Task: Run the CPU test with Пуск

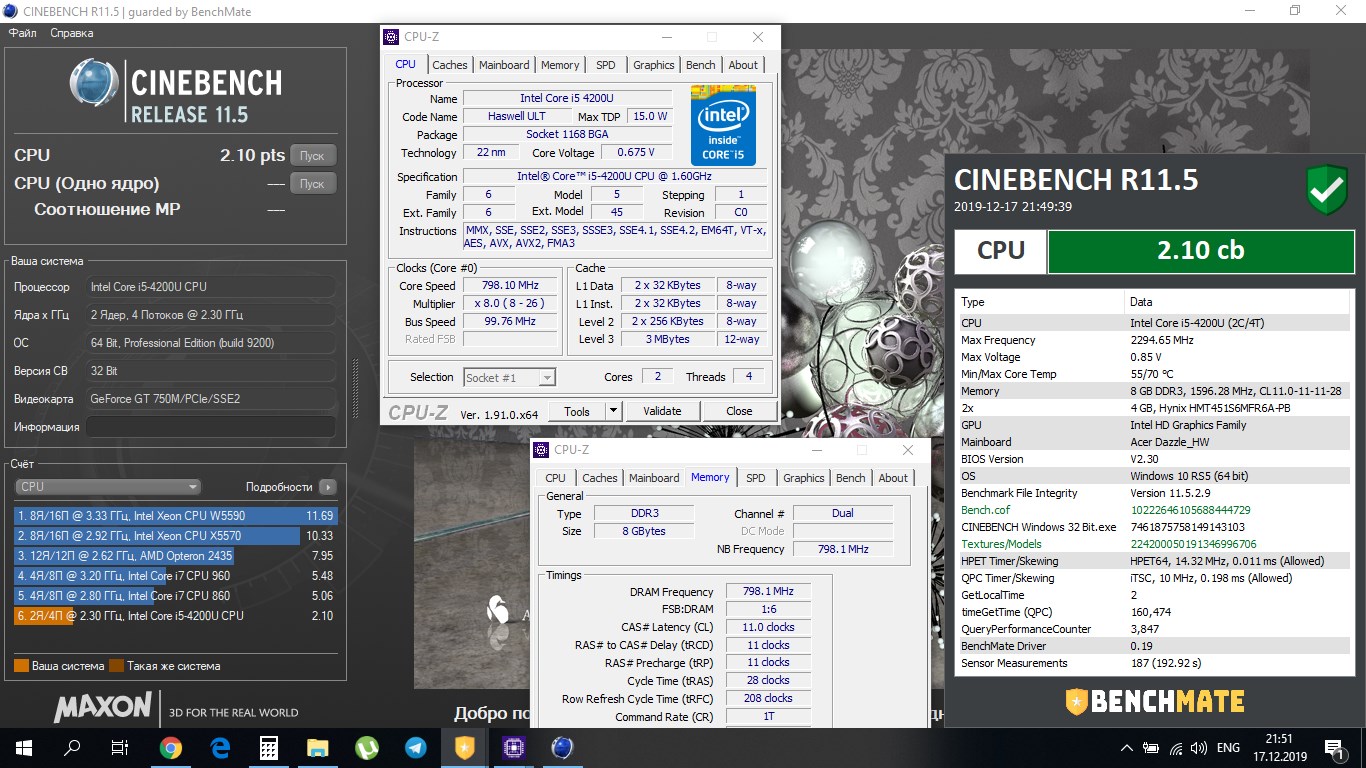Action: (x=313, y=156)
